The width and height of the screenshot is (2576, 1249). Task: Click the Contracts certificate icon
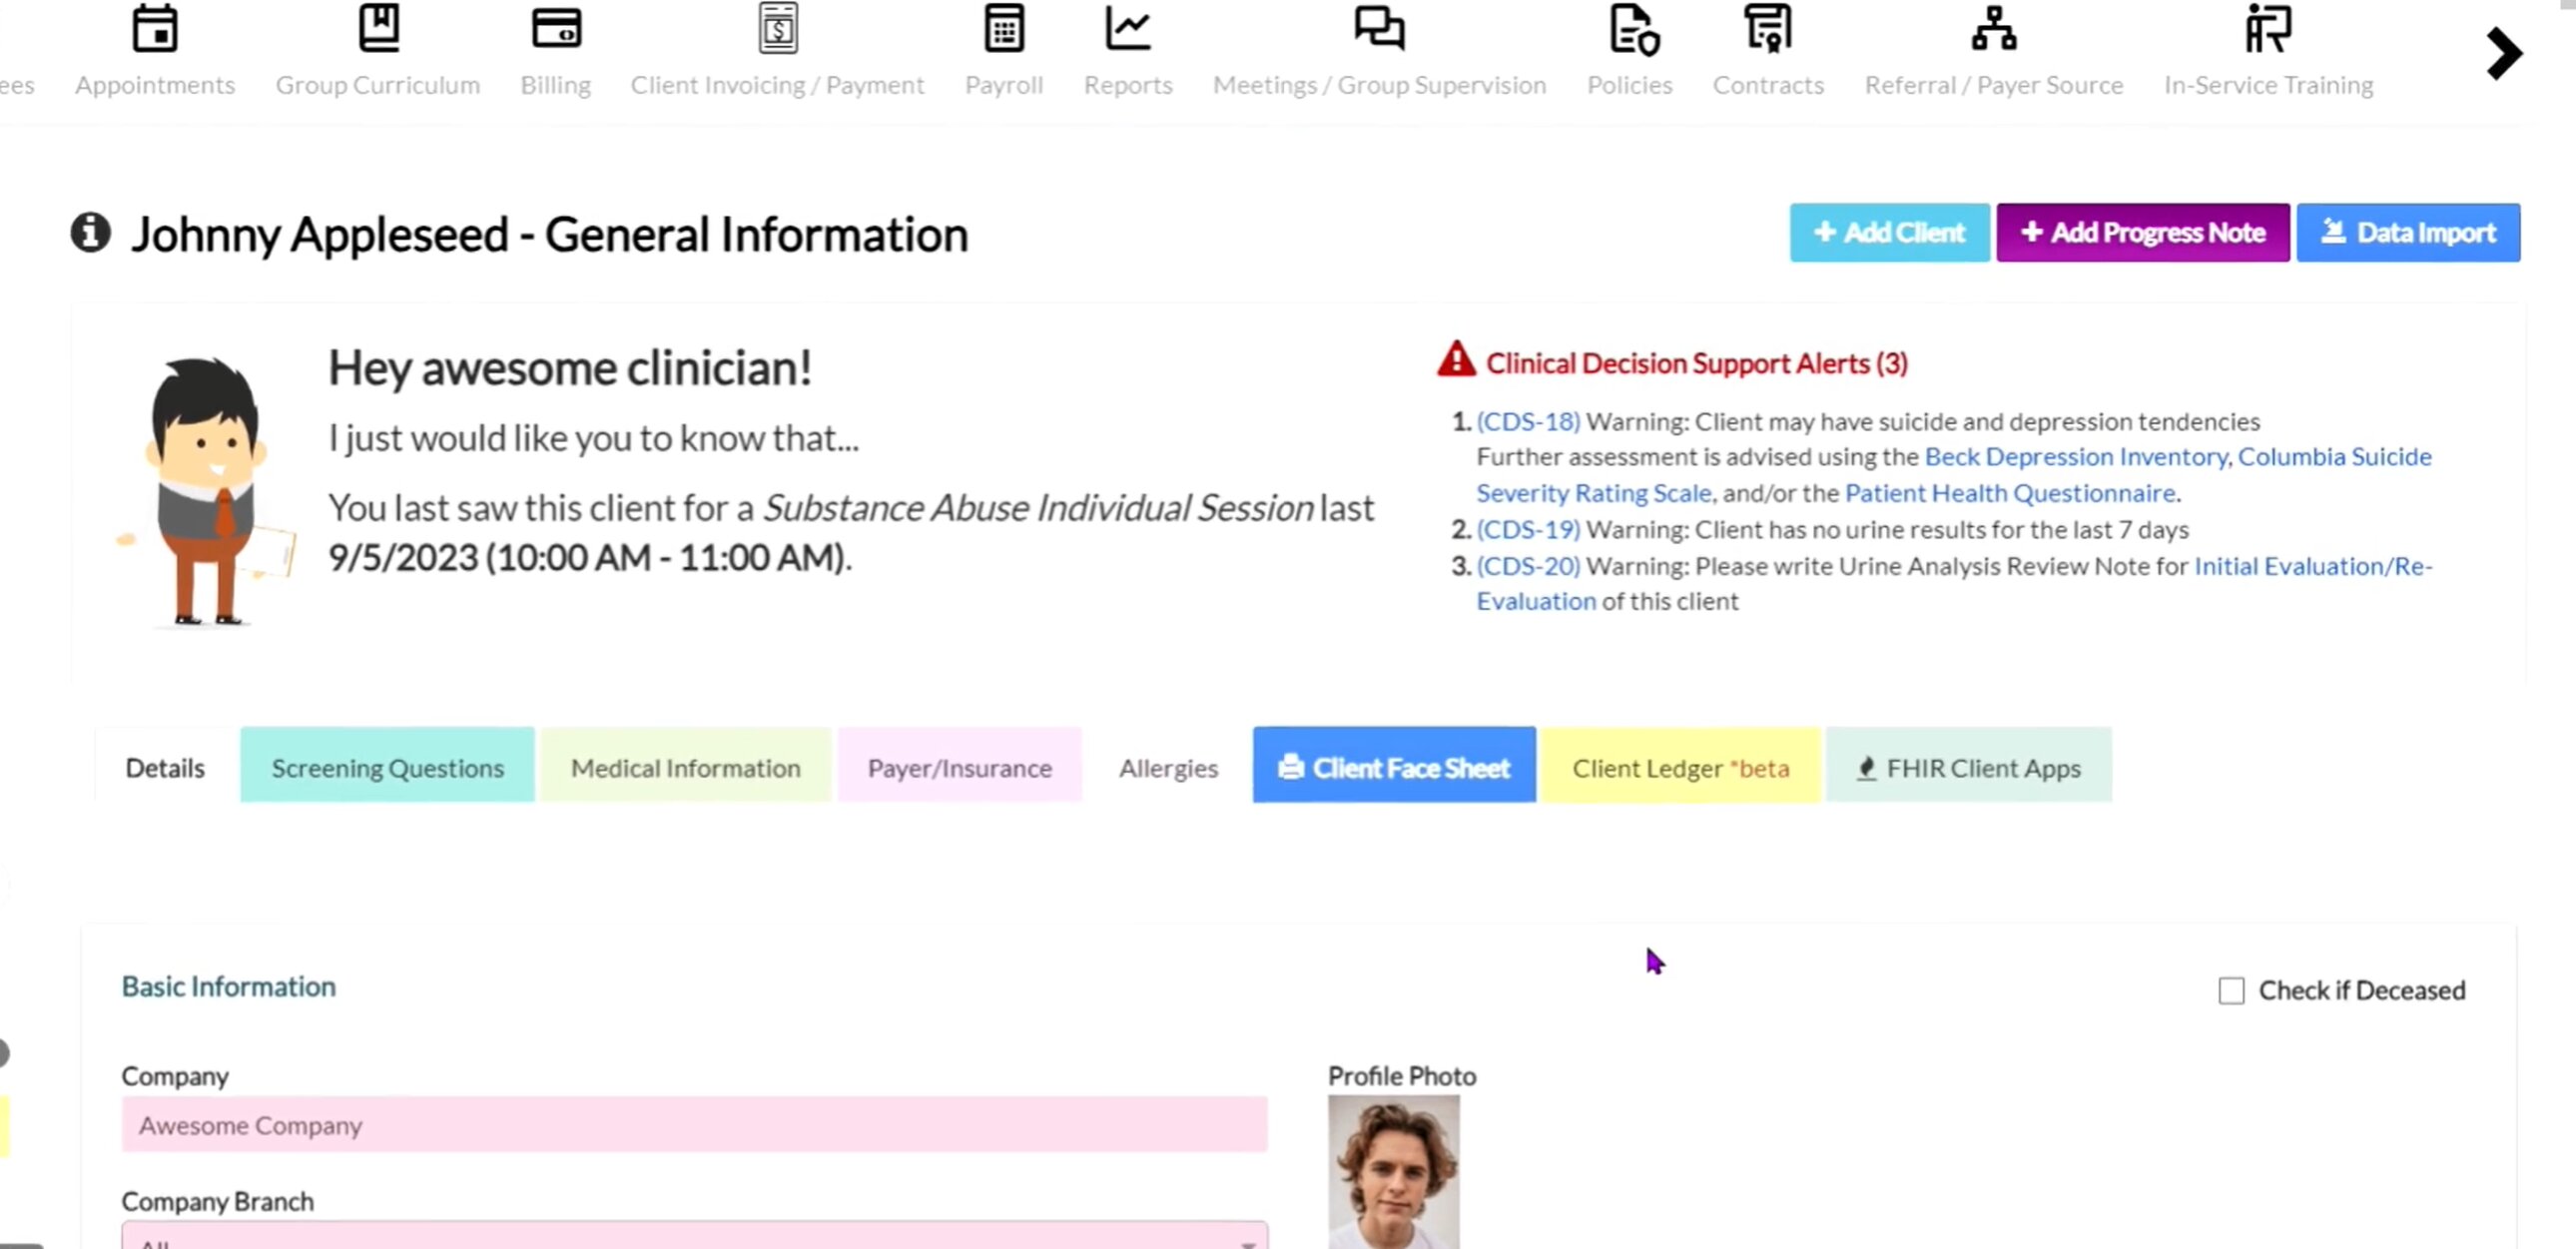1767,28
